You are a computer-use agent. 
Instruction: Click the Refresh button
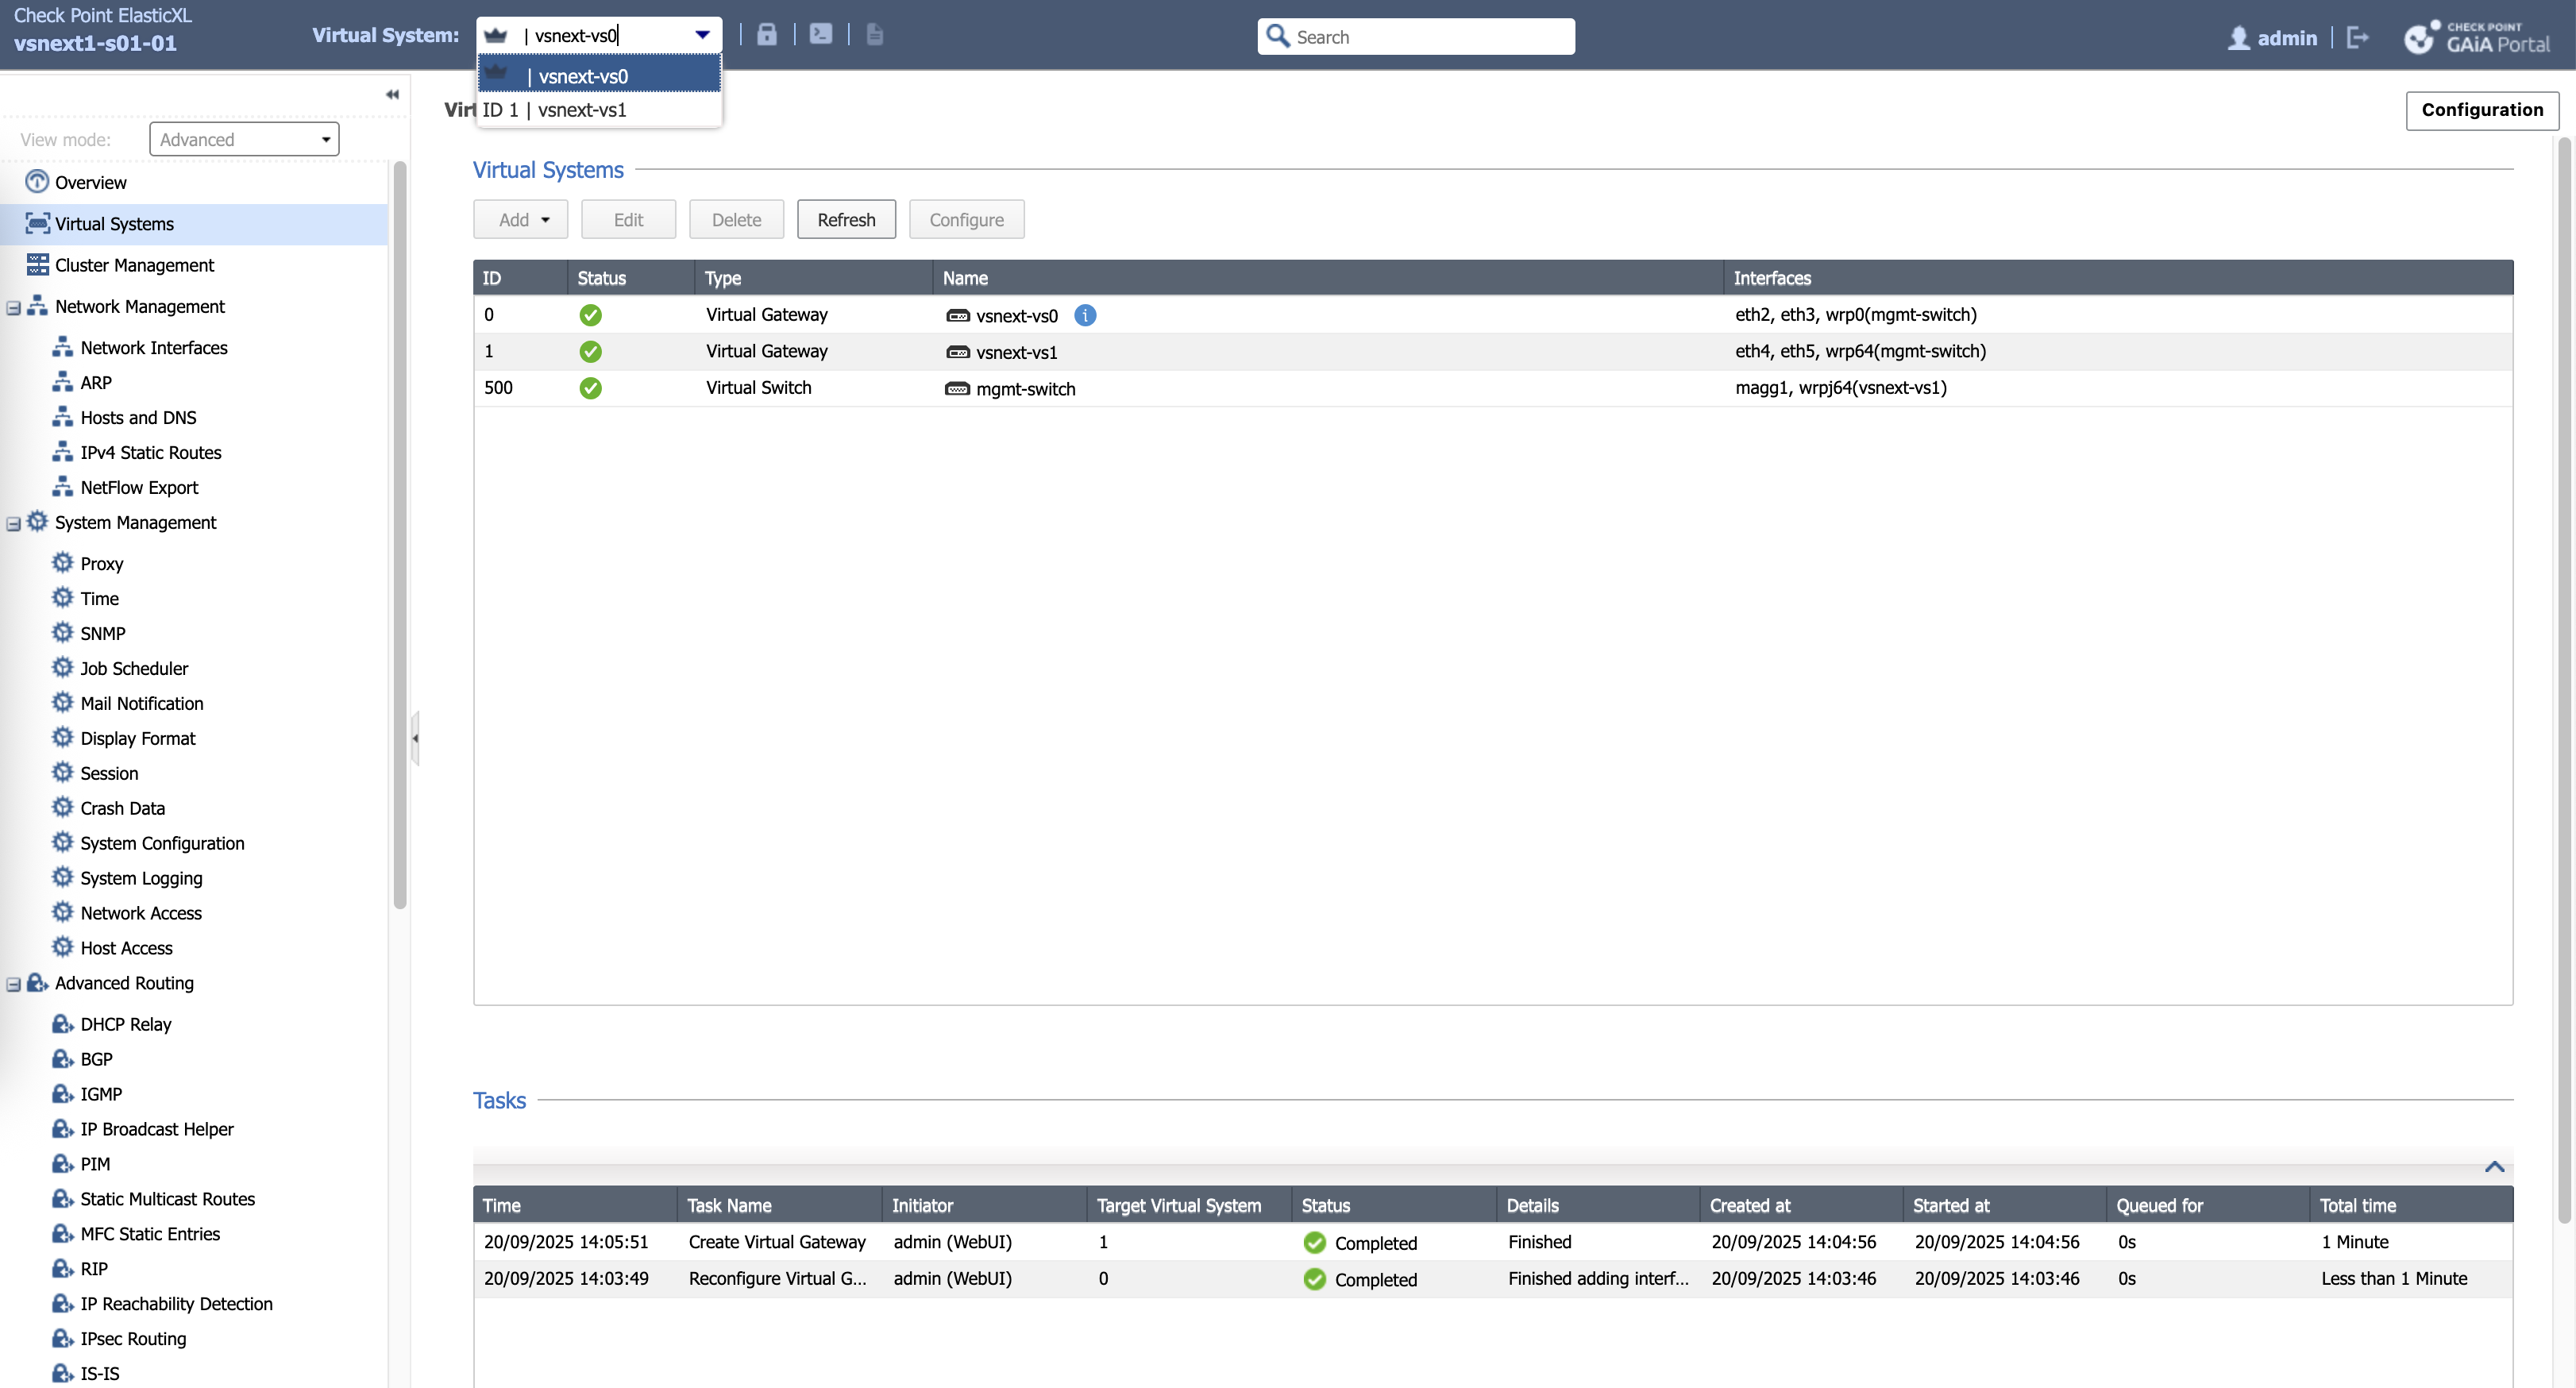[x=846, y=220]
